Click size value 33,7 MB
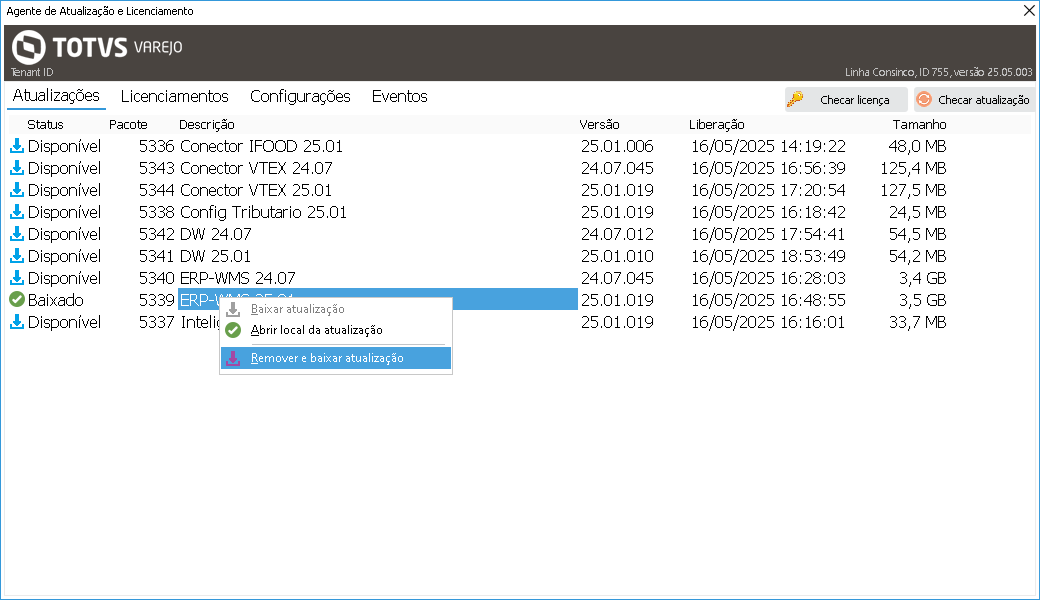Screen dimensions: 1040x600 point(917,322)
